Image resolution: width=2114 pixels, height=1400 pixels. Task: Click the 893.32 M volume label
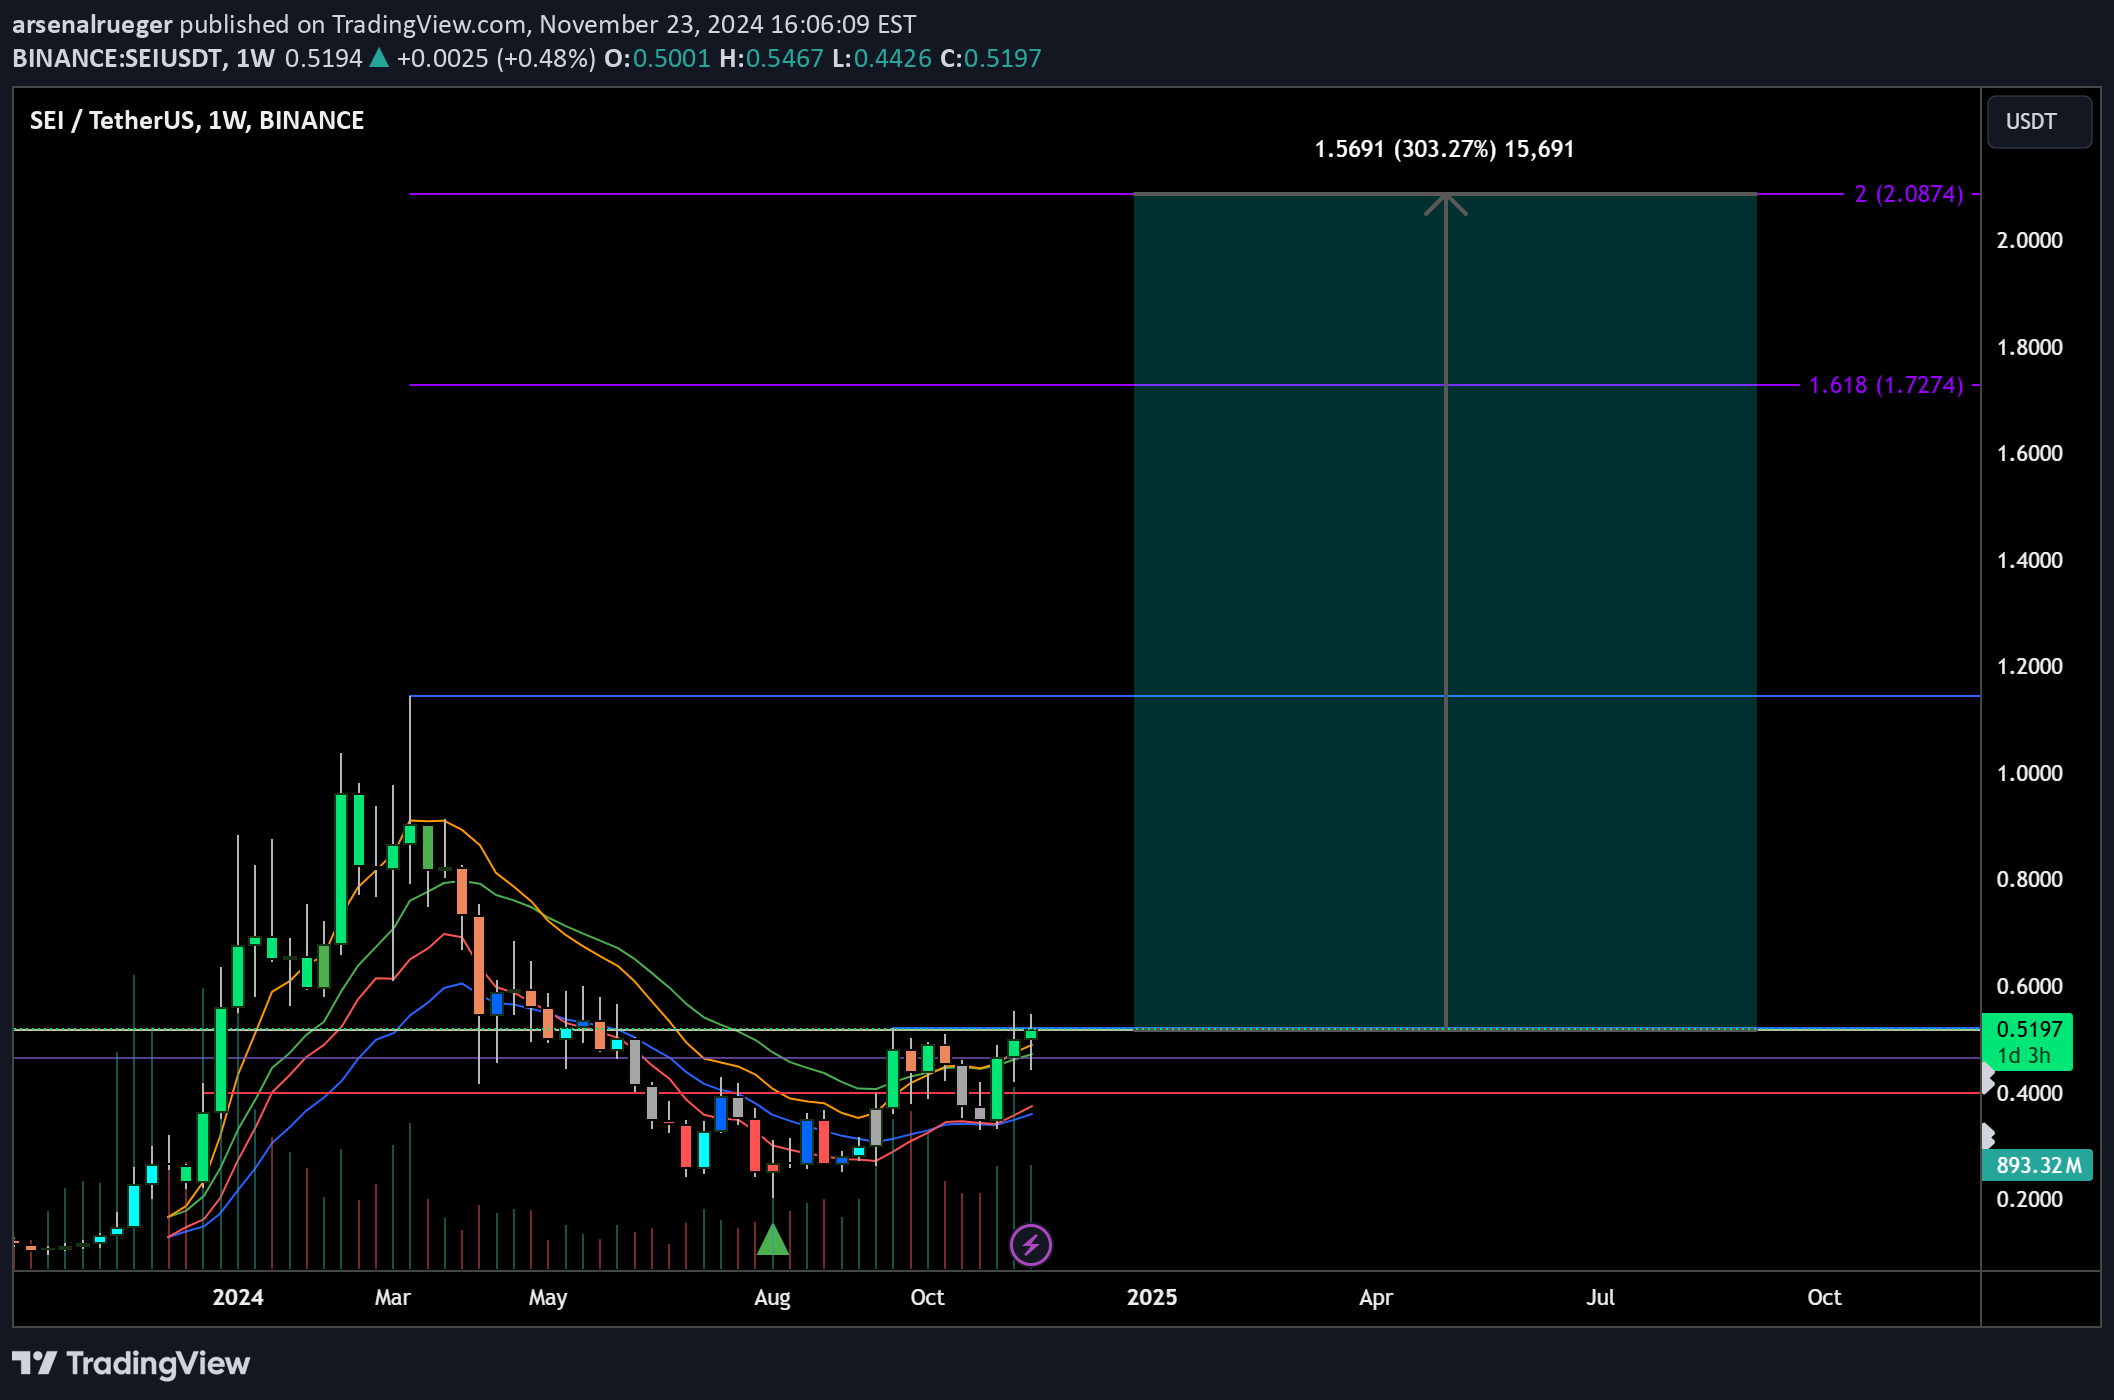point(2037,1165)
